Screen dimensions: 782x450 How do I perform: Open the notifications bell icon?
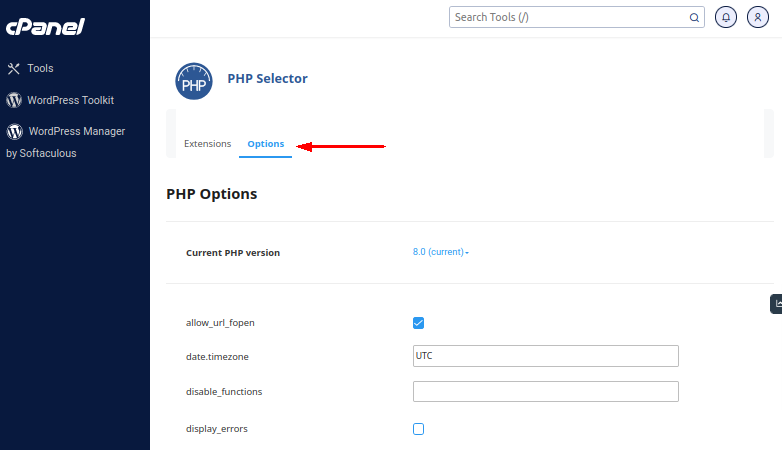pos(726,17)
